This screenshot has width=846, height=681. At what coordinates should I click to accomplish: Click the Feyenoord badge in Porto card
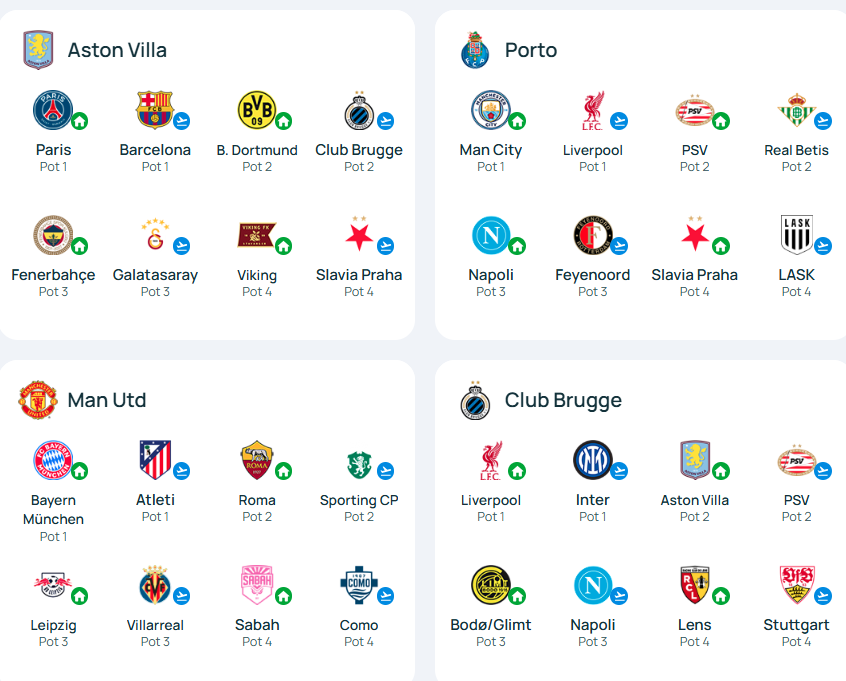tap(592, 235)
